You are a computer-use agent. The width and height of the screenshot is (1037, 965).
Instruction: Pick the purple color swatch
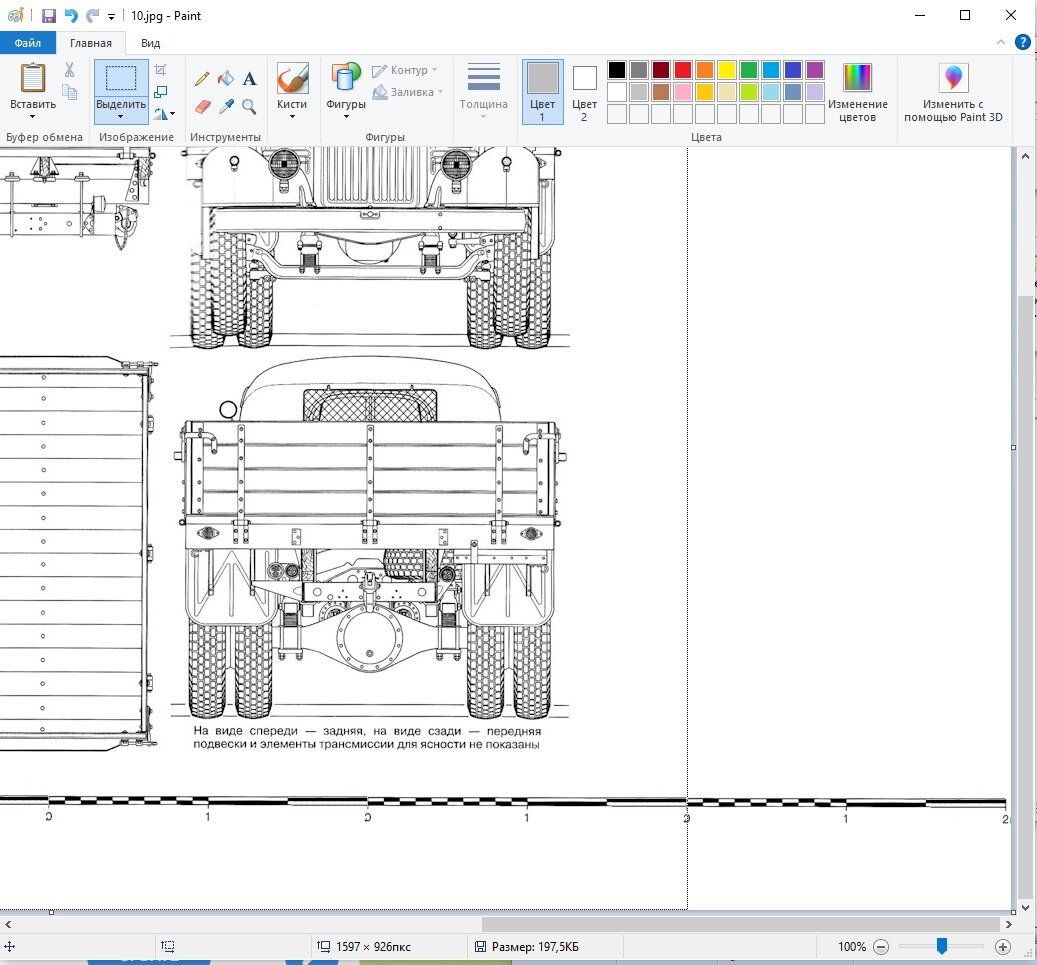pos(815,69)
